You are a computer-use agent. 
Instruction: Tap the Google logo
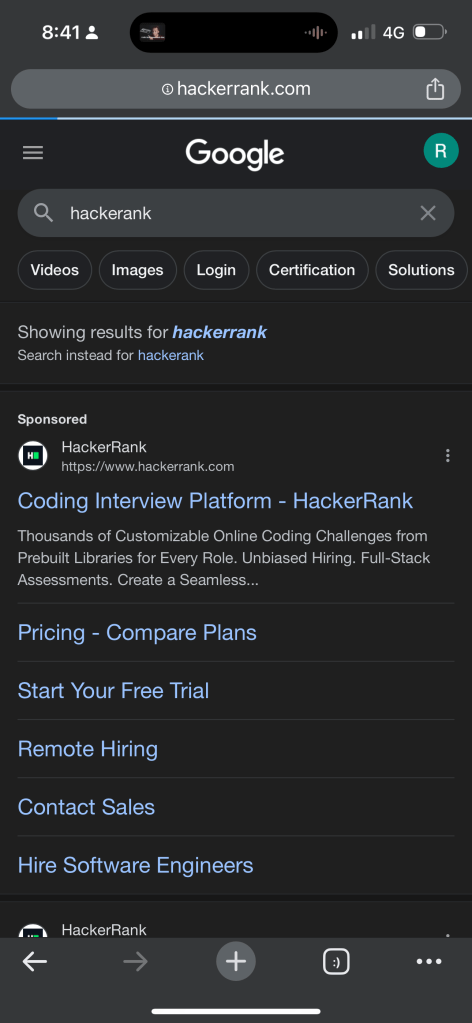point(235,154)
